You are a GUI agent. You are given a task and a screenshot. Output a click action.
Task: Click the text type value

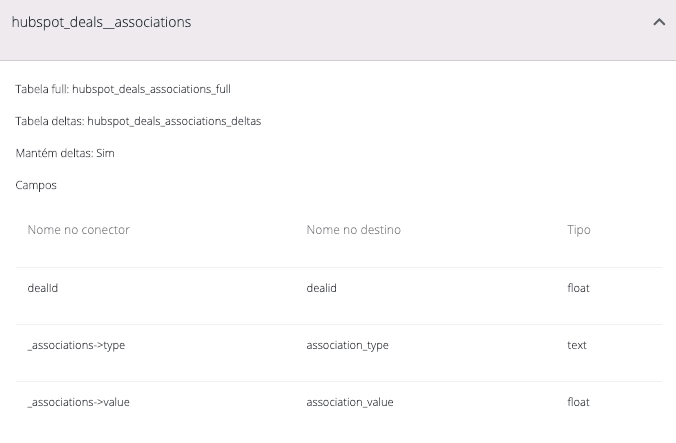577,345
